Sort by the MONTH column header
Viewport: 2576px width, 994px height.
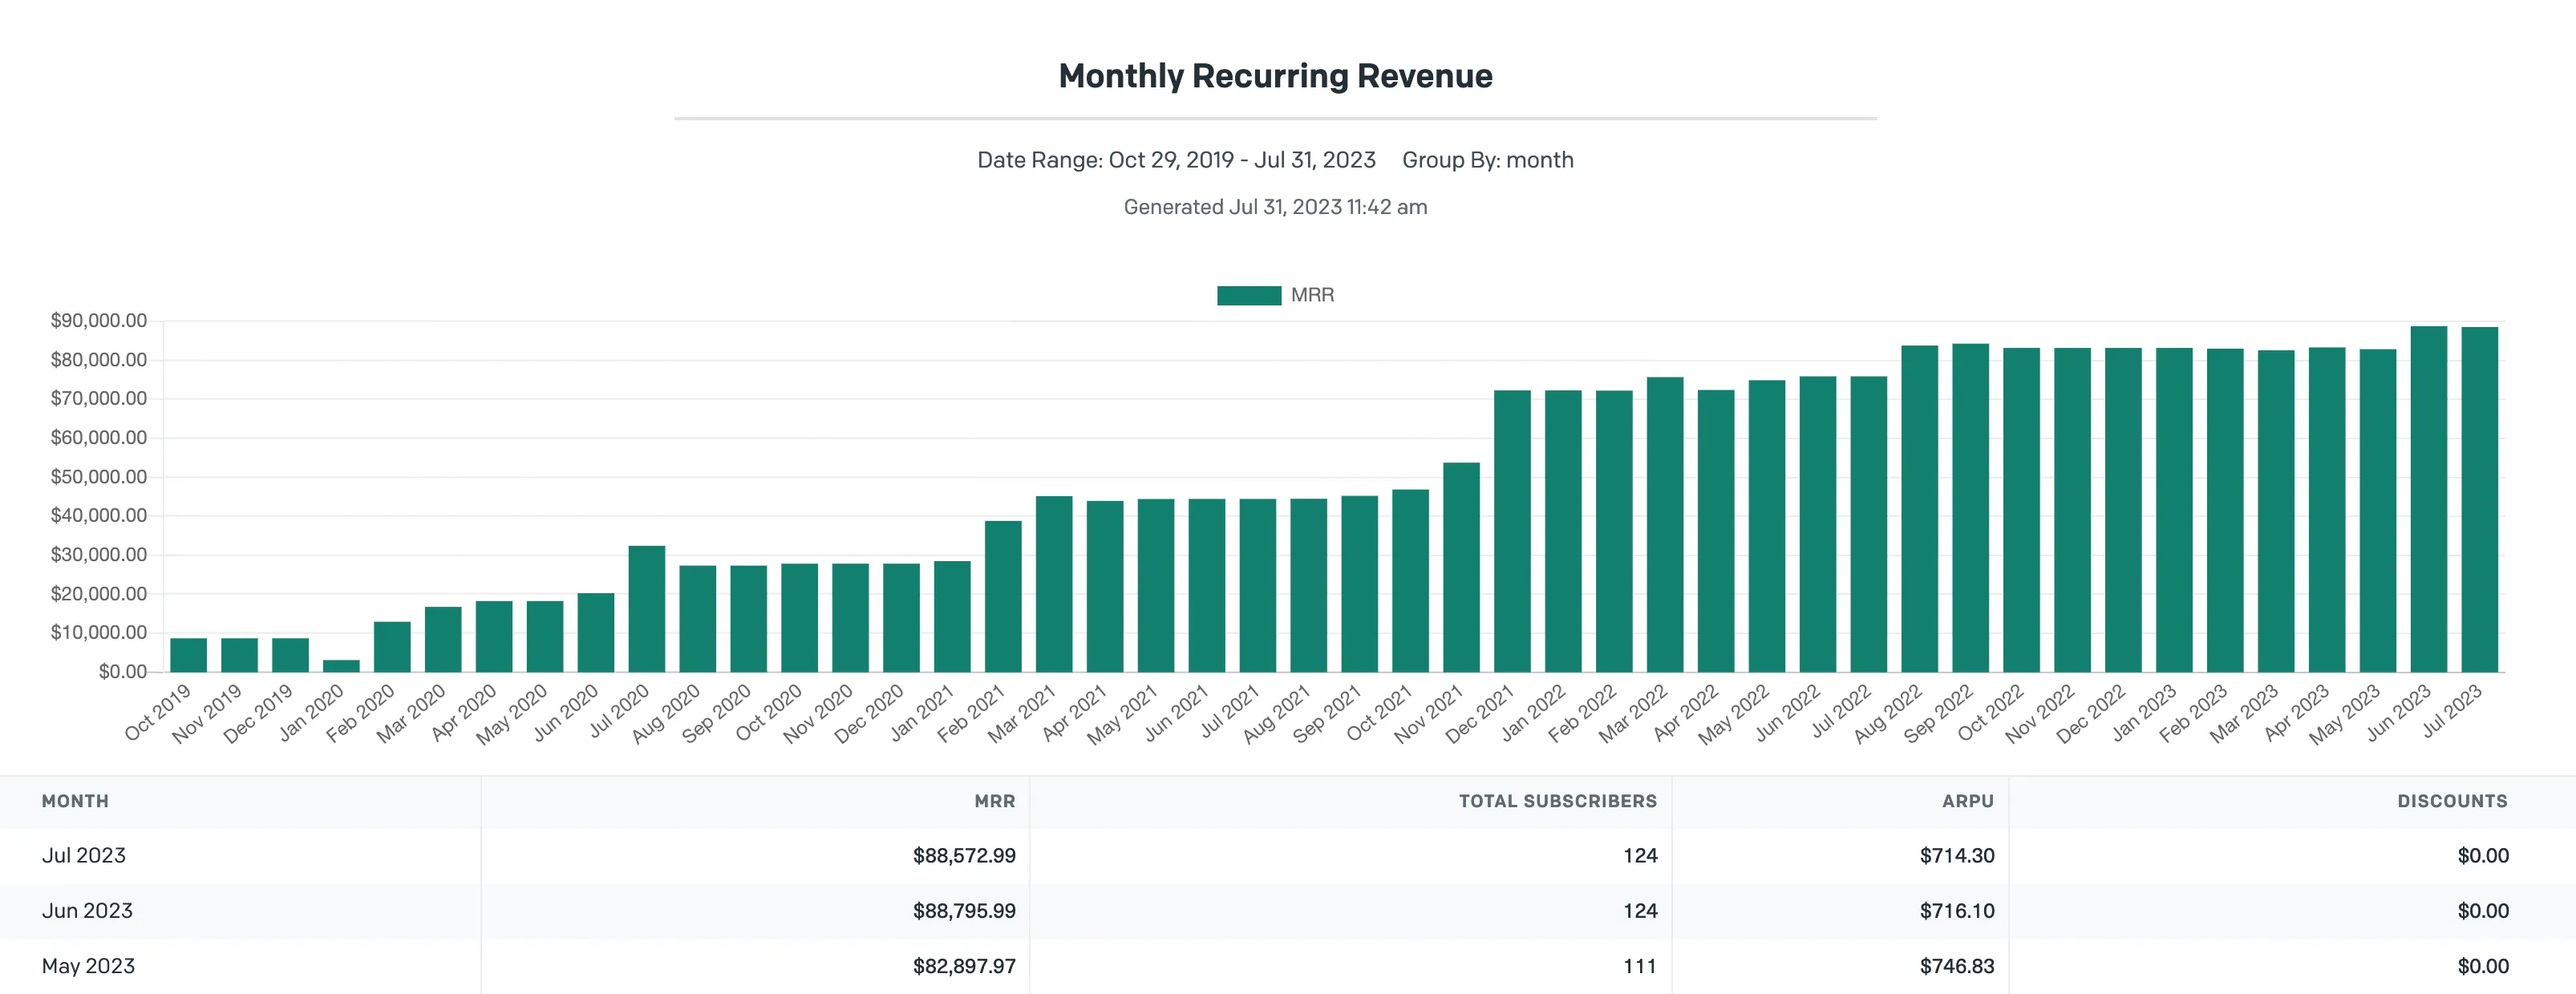pos(75,801)
